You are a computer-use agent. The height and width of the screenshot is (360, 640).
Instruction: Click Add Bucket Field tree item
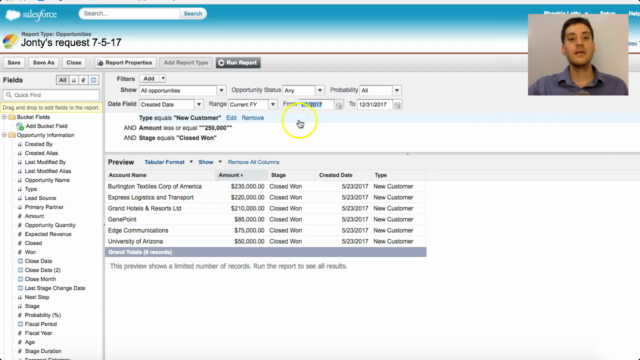pyautogui.click(x=46, y=126)
